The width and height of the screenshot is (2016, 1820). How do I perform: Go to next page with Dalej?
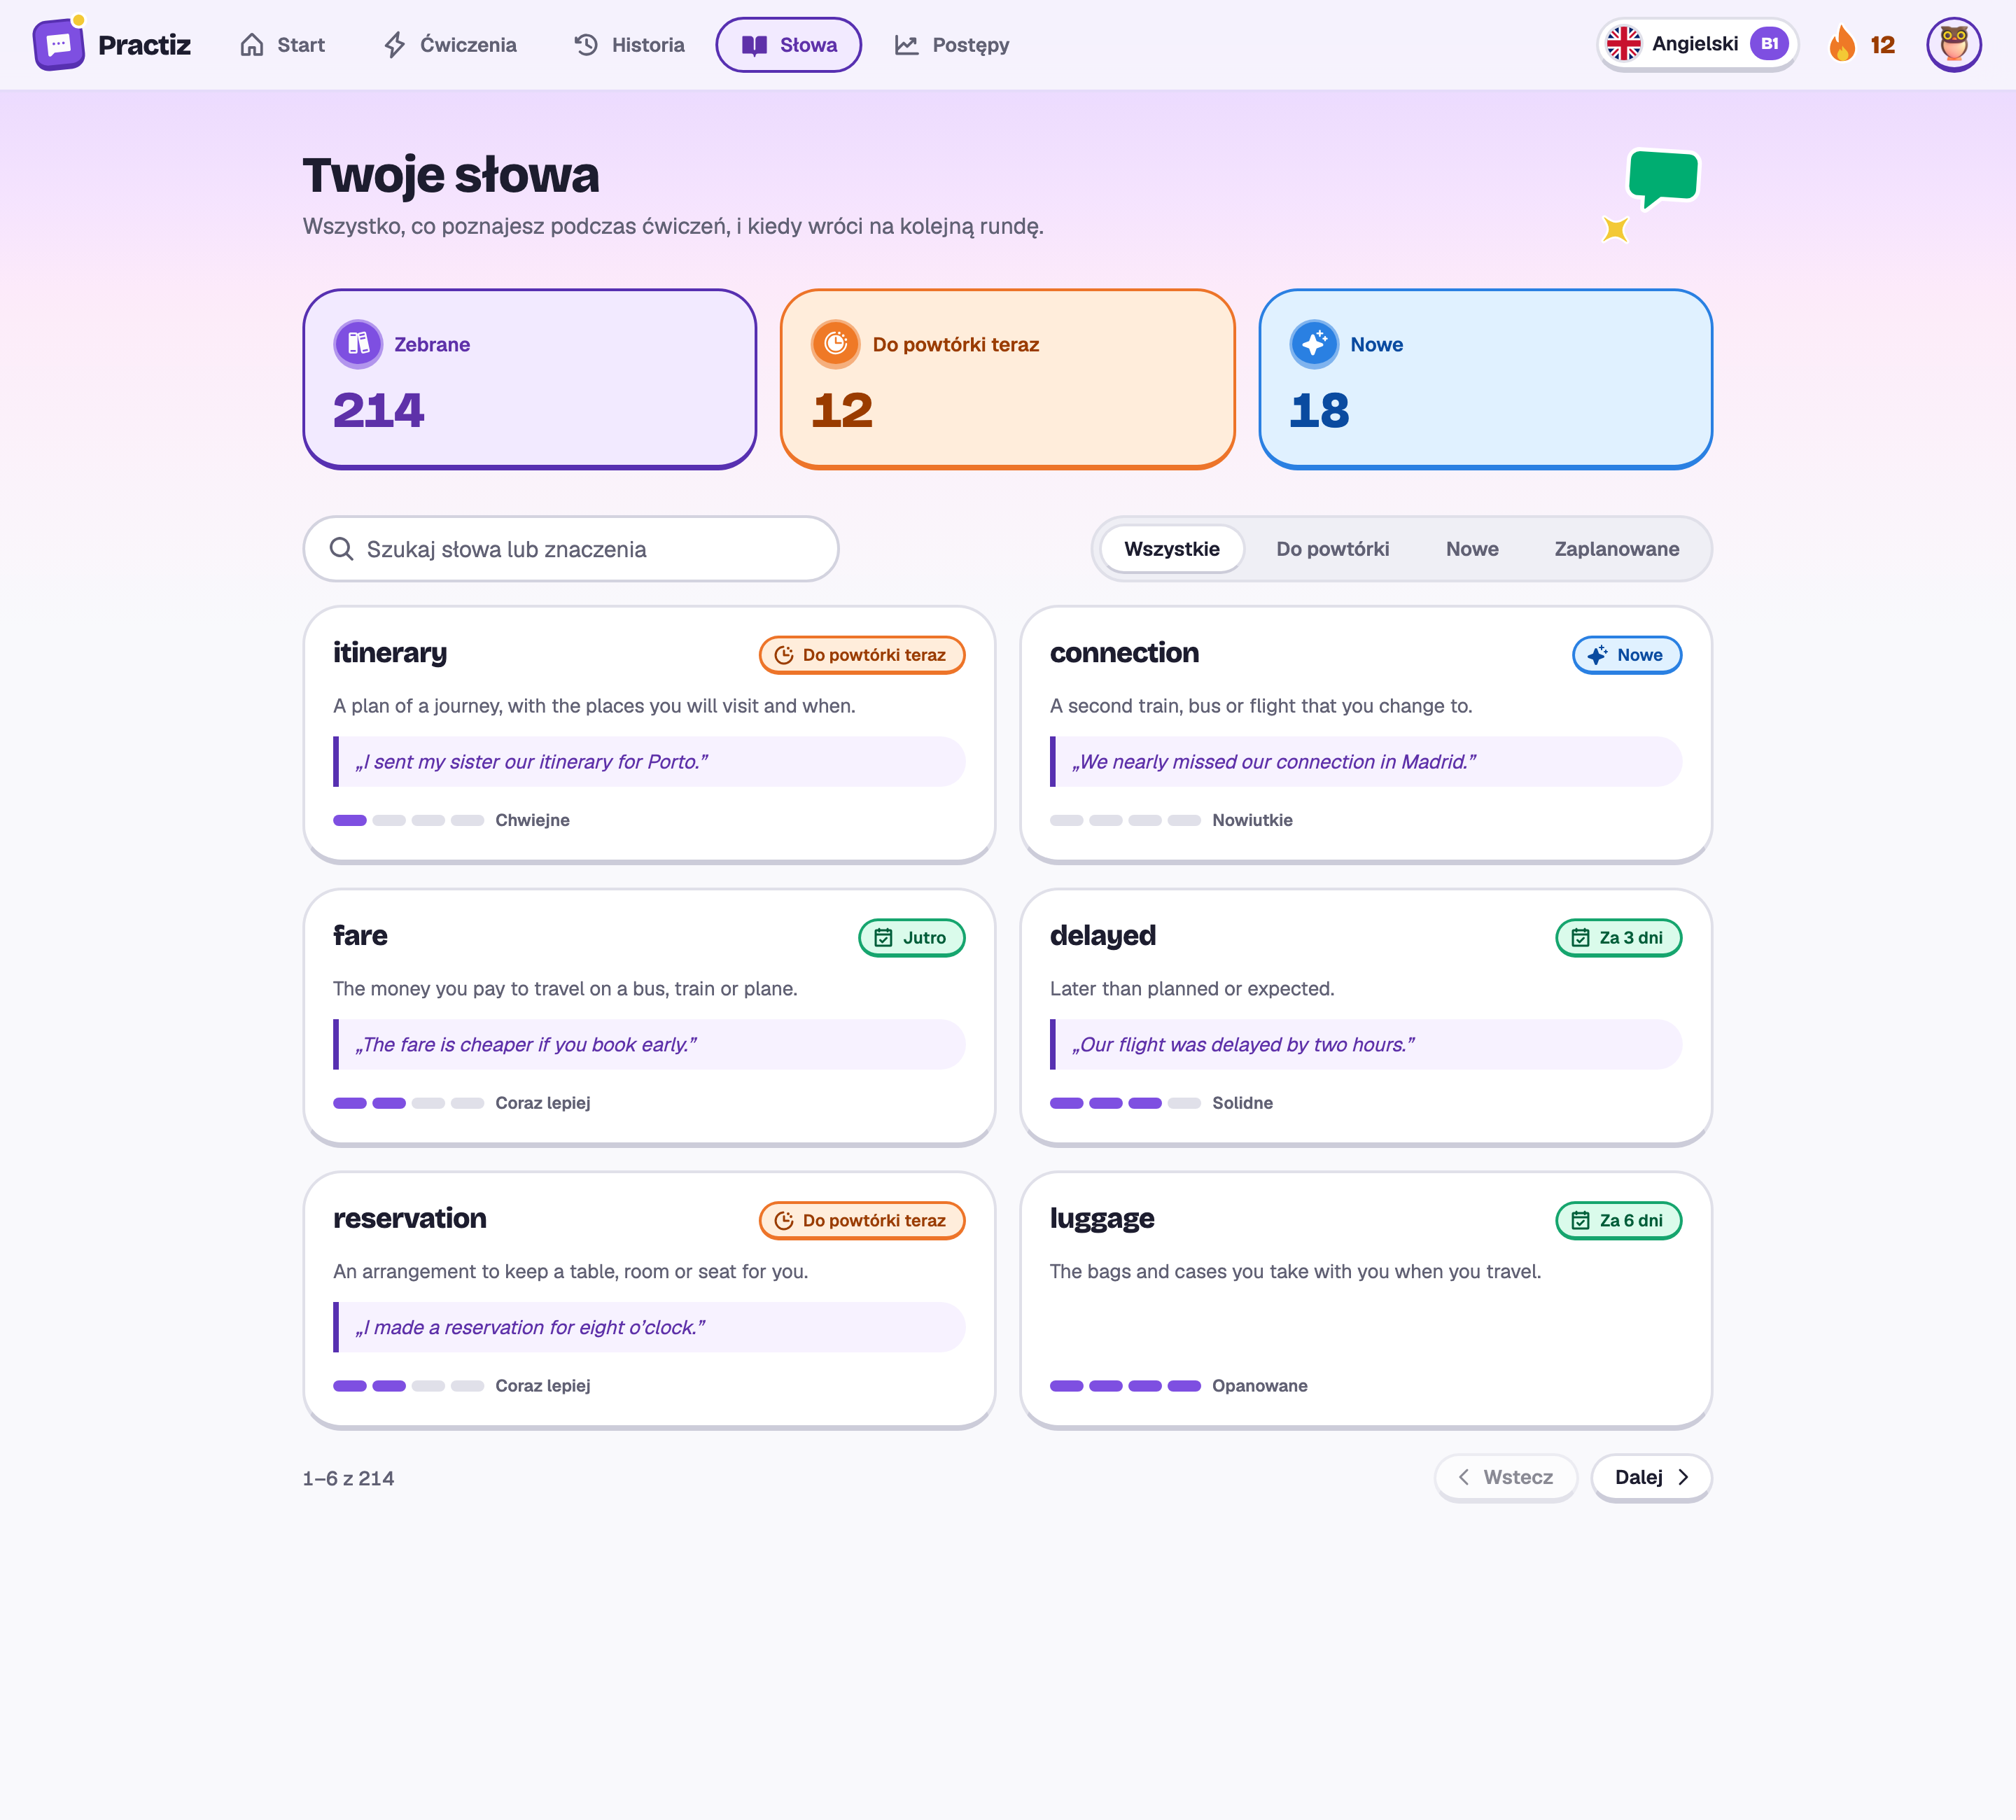1651,1477
